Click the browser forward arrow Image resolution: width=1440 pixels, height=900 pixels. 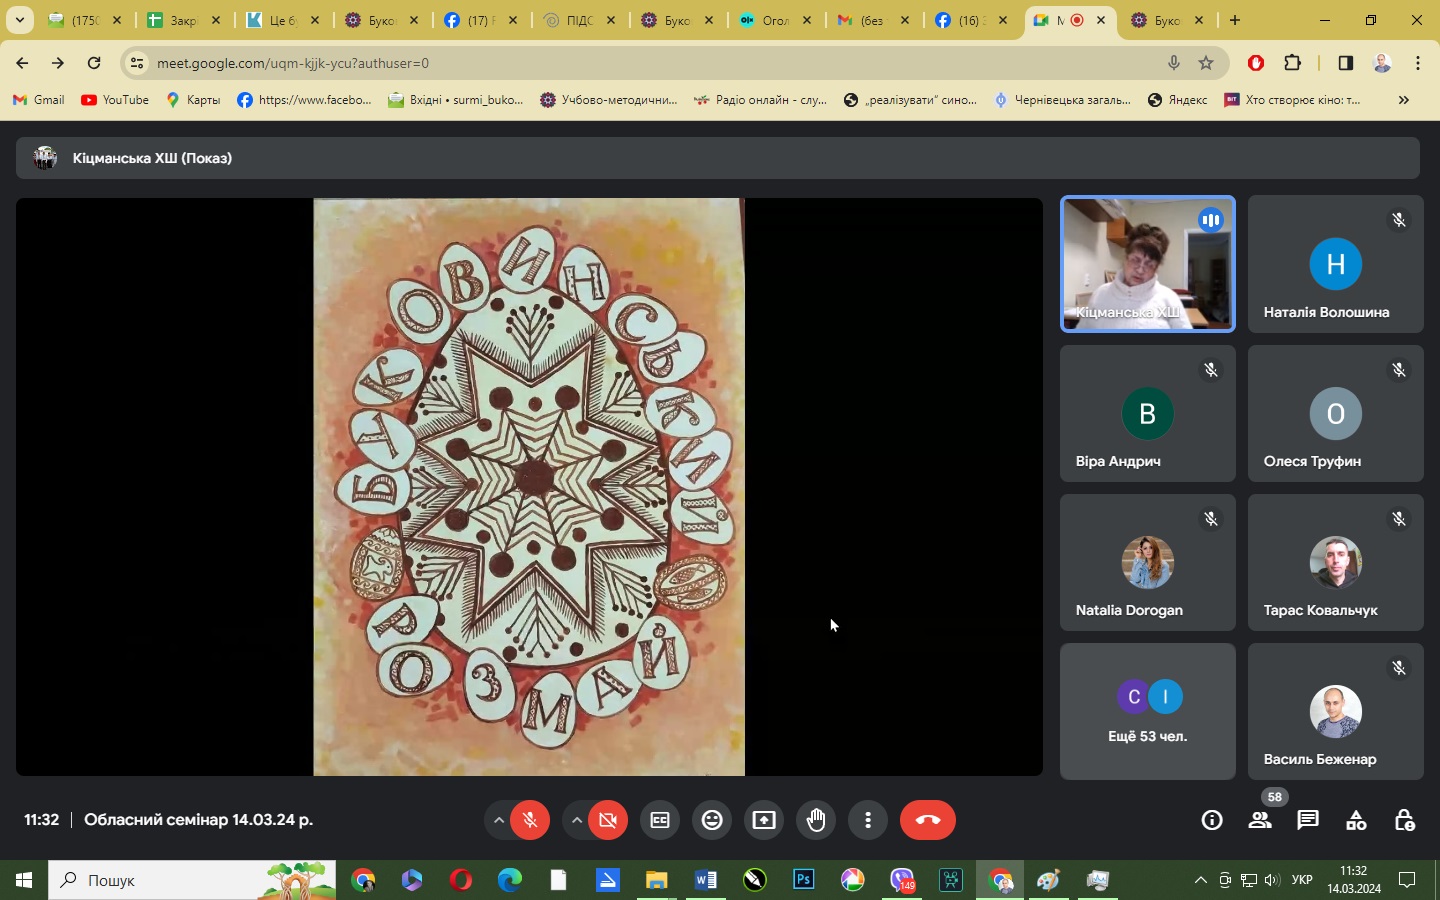(x=58, y=63)
